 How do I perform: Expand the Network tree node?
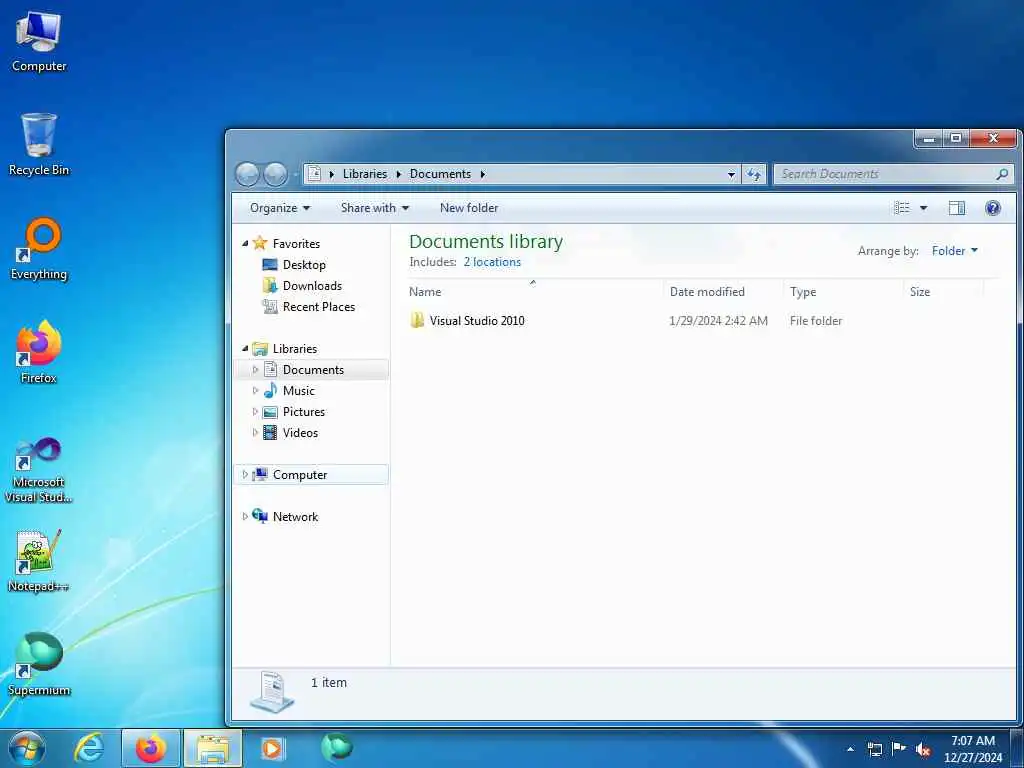coord(245,517)
